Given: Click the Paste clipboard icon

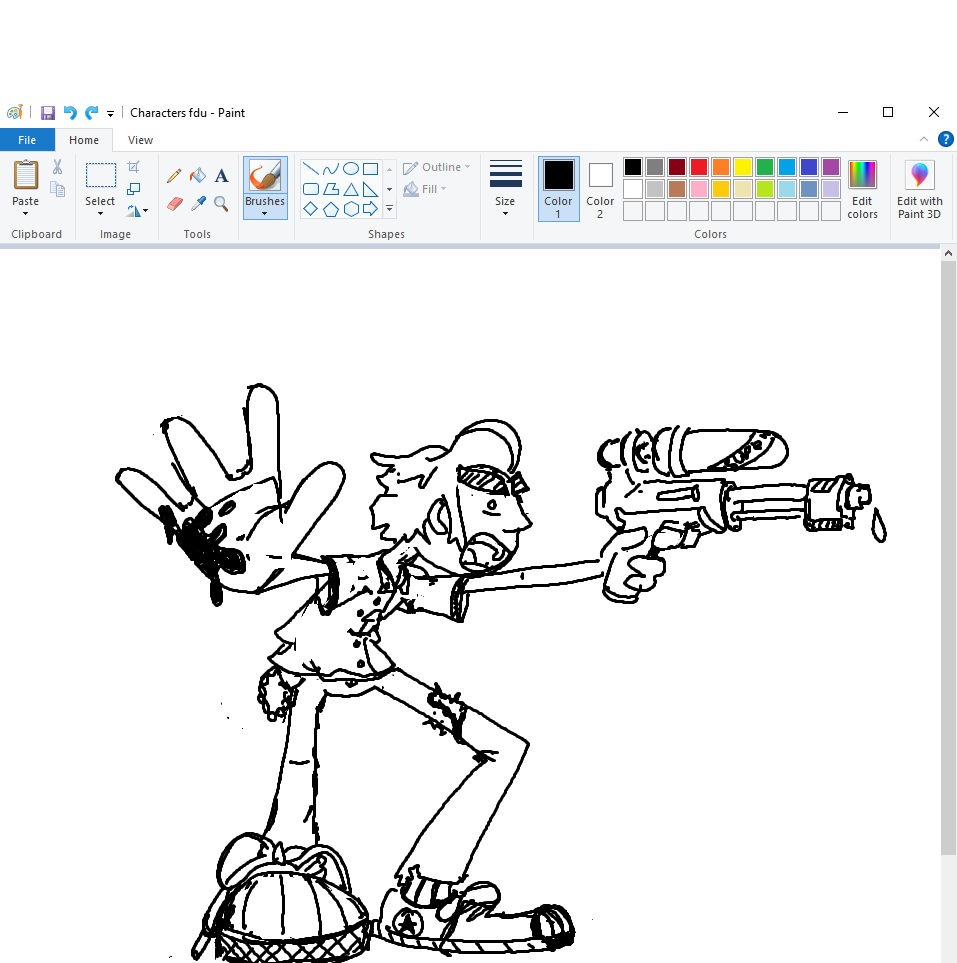Looking at the screenshot, I should click(26, 176).
